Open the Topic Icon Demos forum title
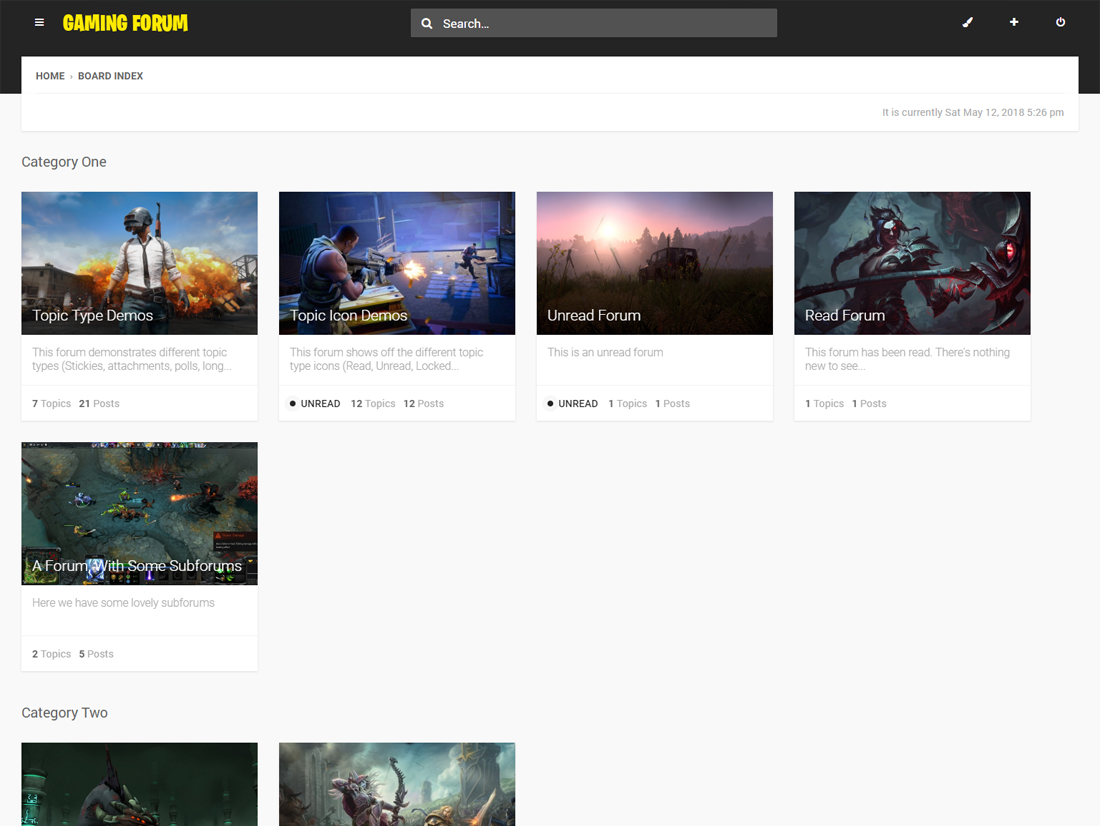This screenshot has width=1100, height=826. pyautogui.click(x=349, y=316)
